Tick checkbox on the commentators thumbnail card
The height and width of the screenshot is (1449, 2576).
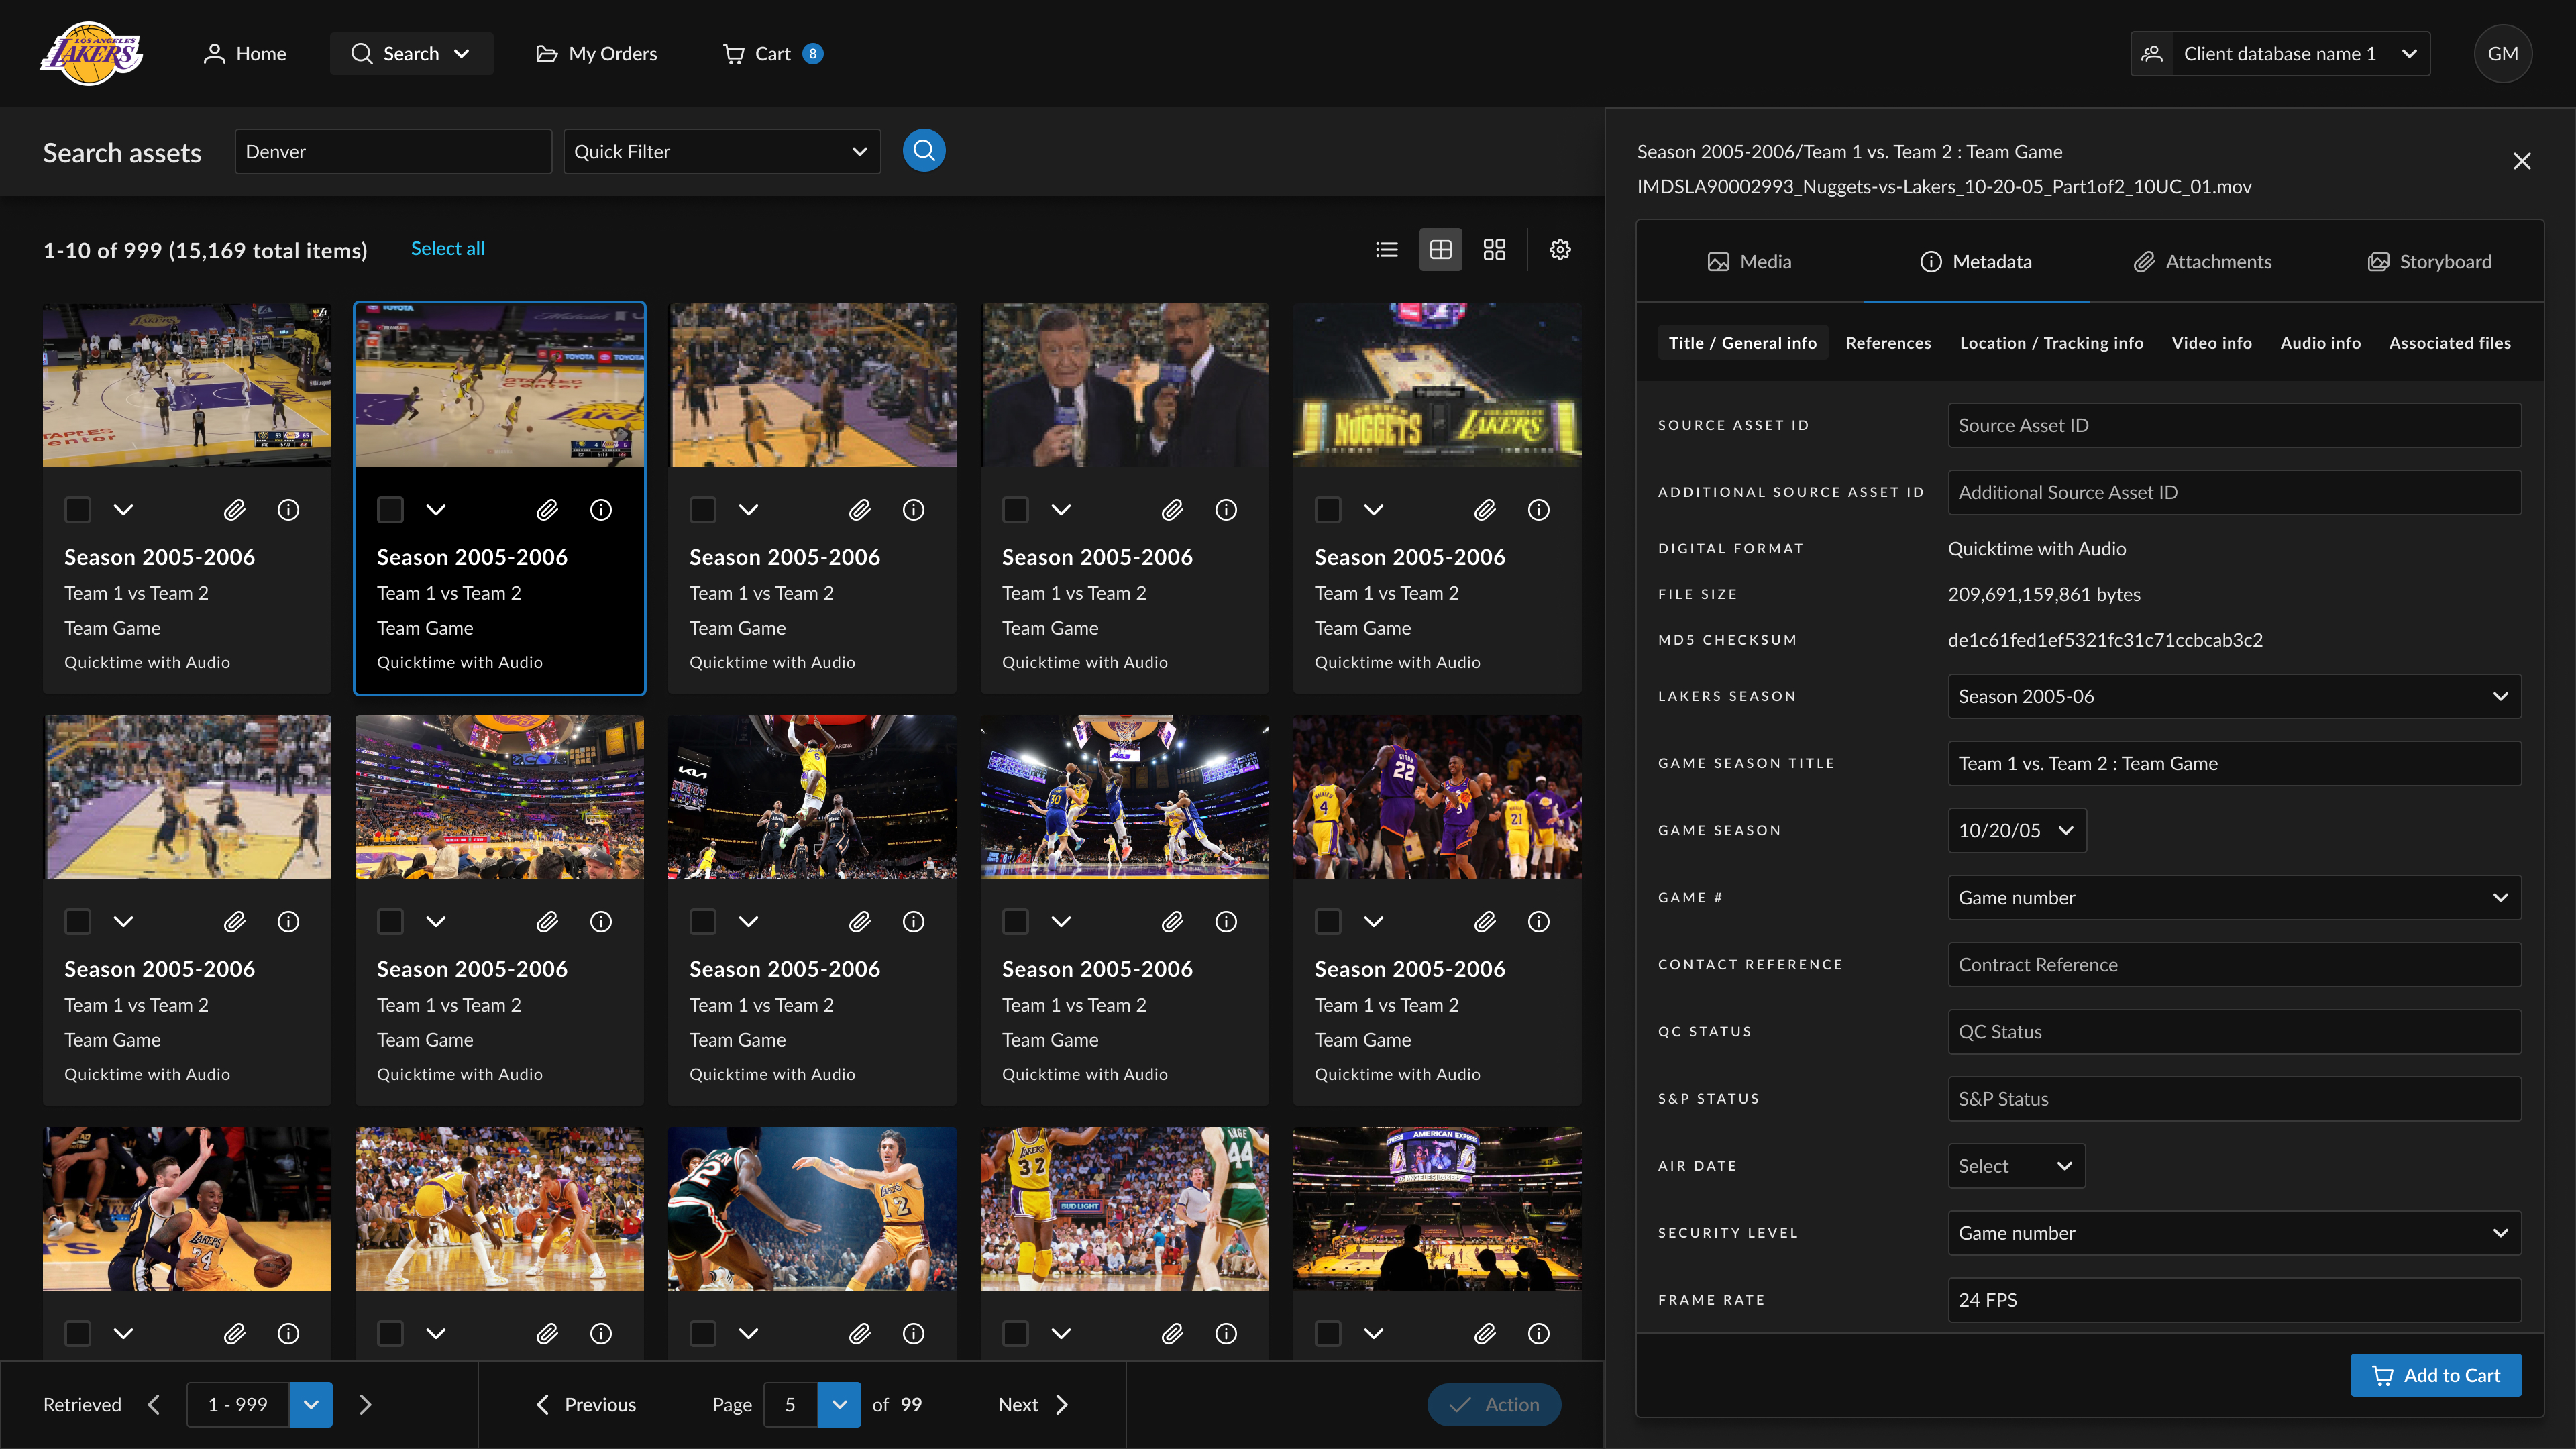[x=1015, y=510]
